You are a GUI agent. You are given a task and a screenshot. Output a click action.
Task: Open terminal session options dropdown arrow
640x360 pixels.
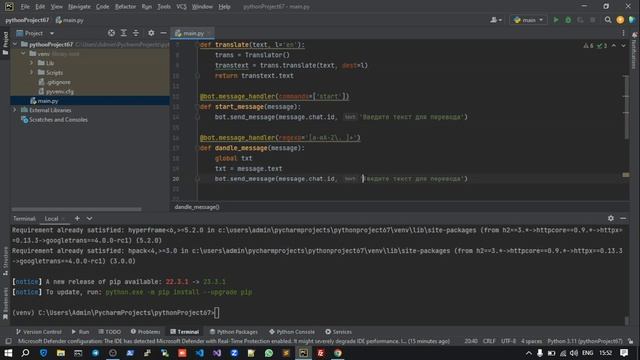(x=89, y=218)
